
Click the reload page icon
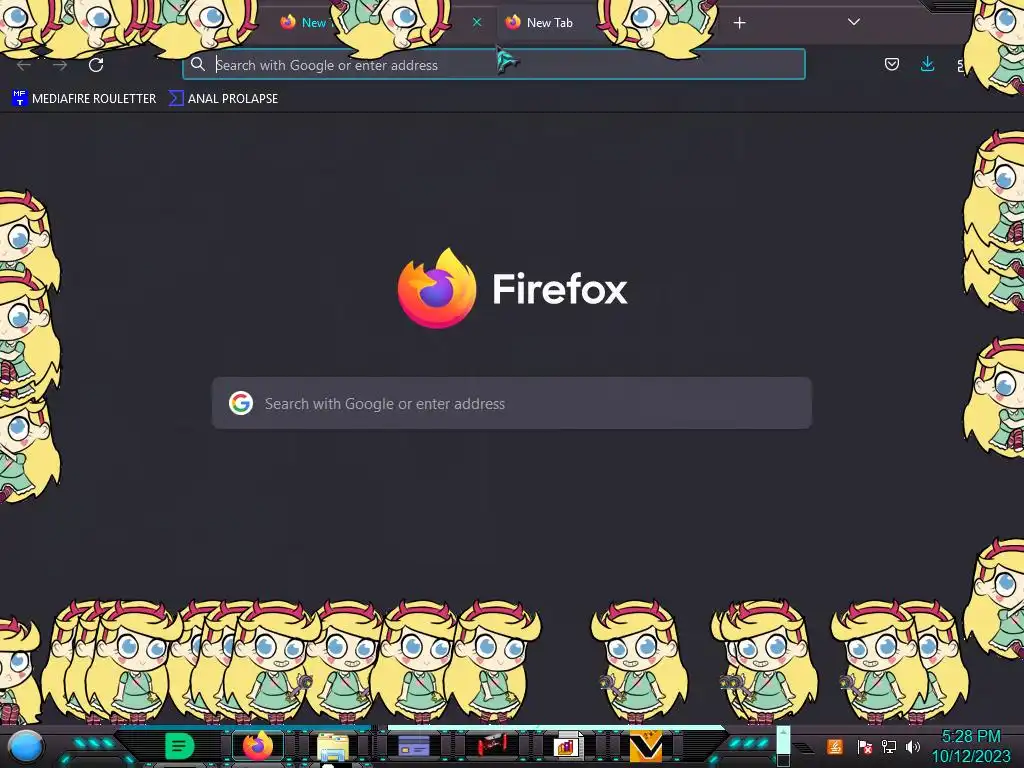96,65
